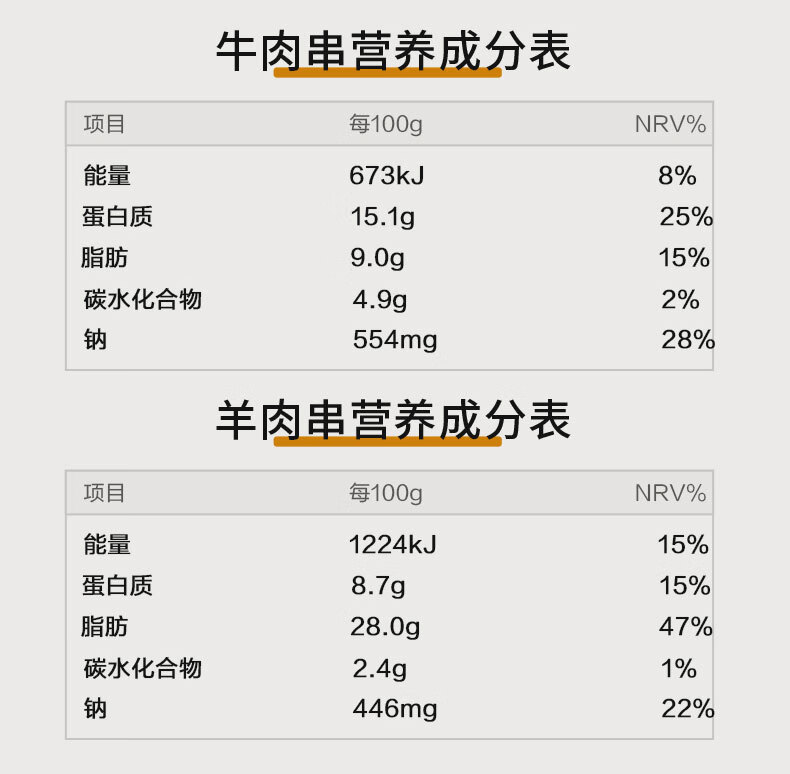Click the 羊肉串营养成分表 title

coord(393,420)
